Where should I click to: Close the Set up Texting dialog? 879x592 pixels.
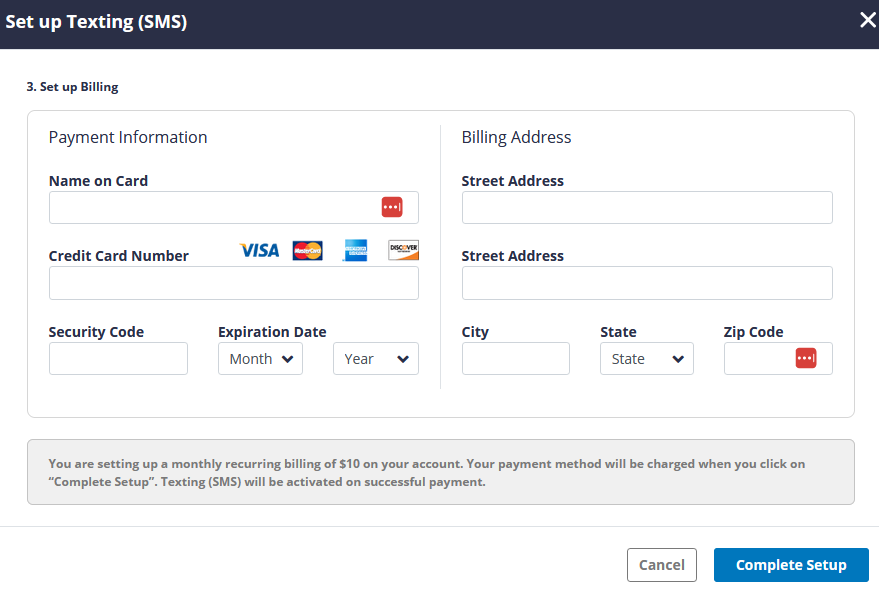[867, 20]
